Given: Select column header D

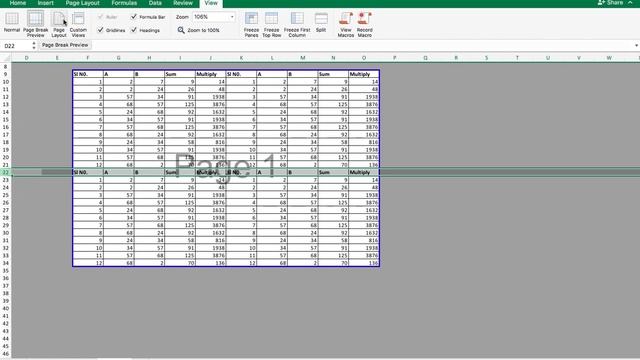Looking at the screenshot, I should click(x=27, y=58).
